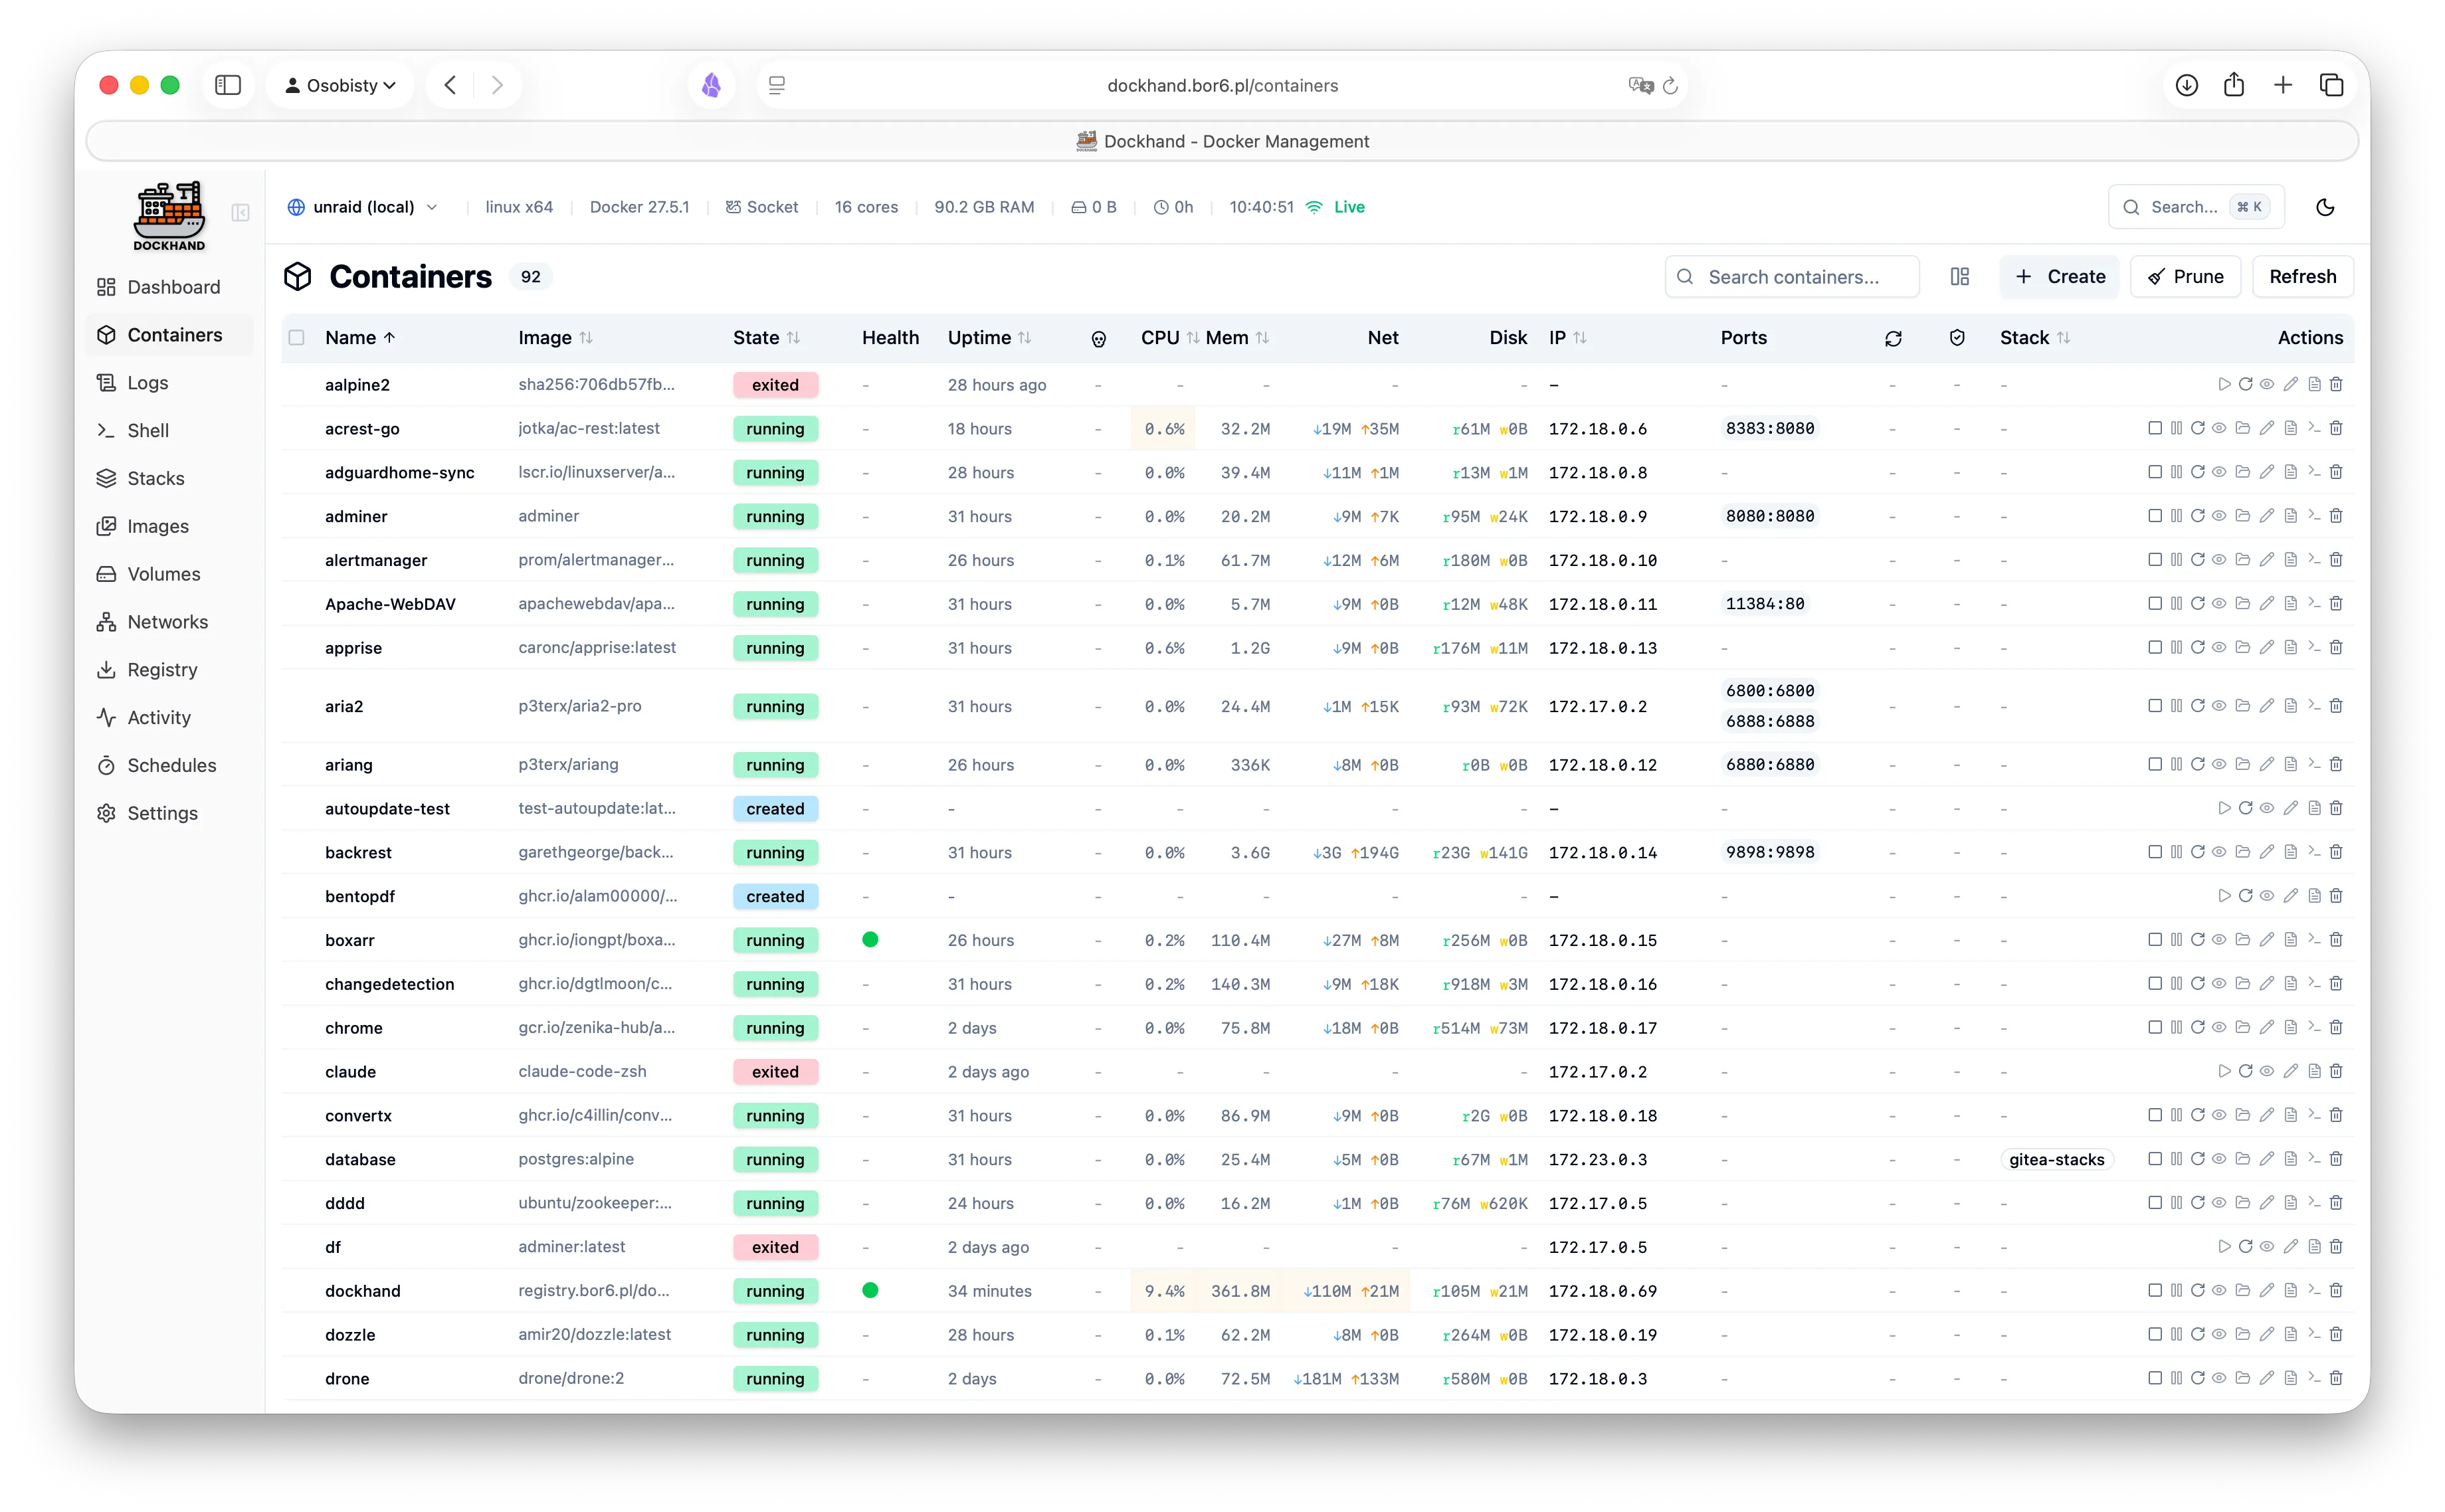The image size is (2445, 1512).
Task: Inspect the boxarr container via eye icon
Action: coord(2219,940)
